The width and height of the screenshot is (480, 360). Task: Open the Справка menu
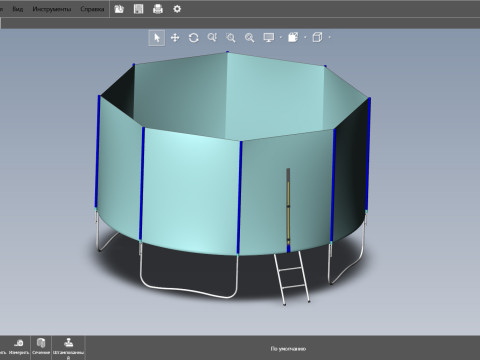(92, 9)
